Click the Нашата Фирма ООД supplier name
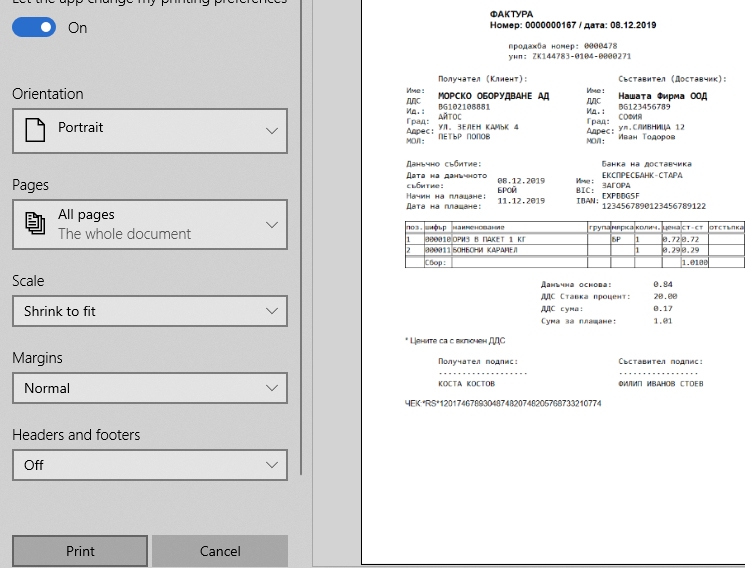This screenshot has height=568, width=745. click(662, 96)
